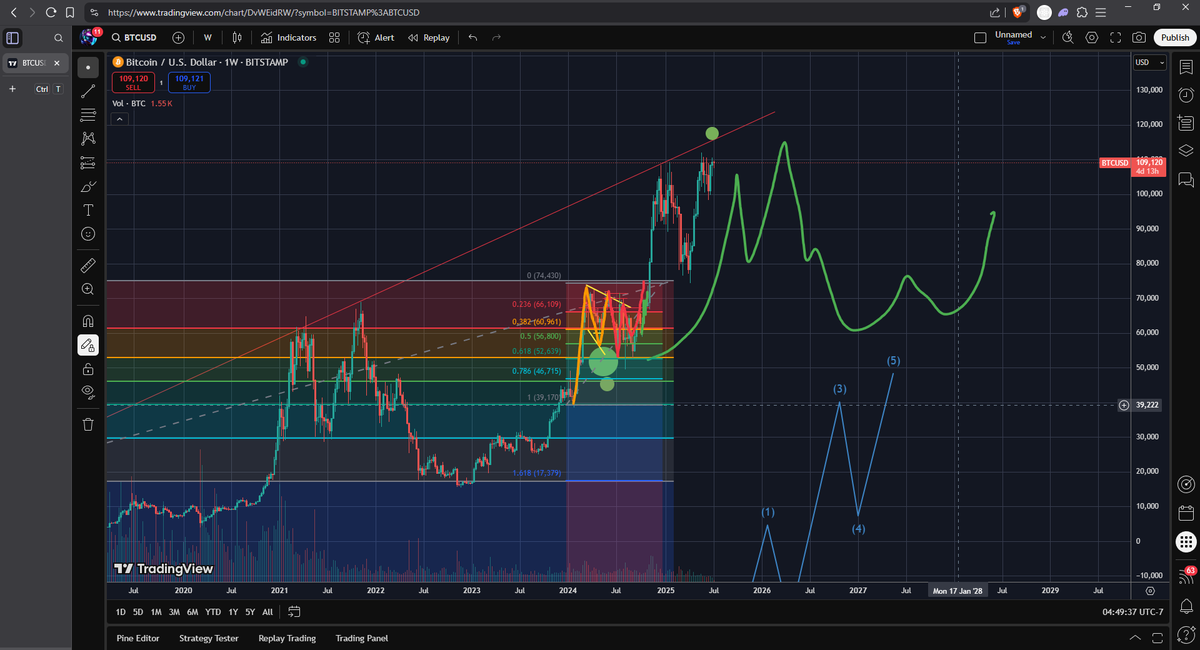Start bar Replay mode
Viewport: 1200px width, 650px height.
pos(429,37)
